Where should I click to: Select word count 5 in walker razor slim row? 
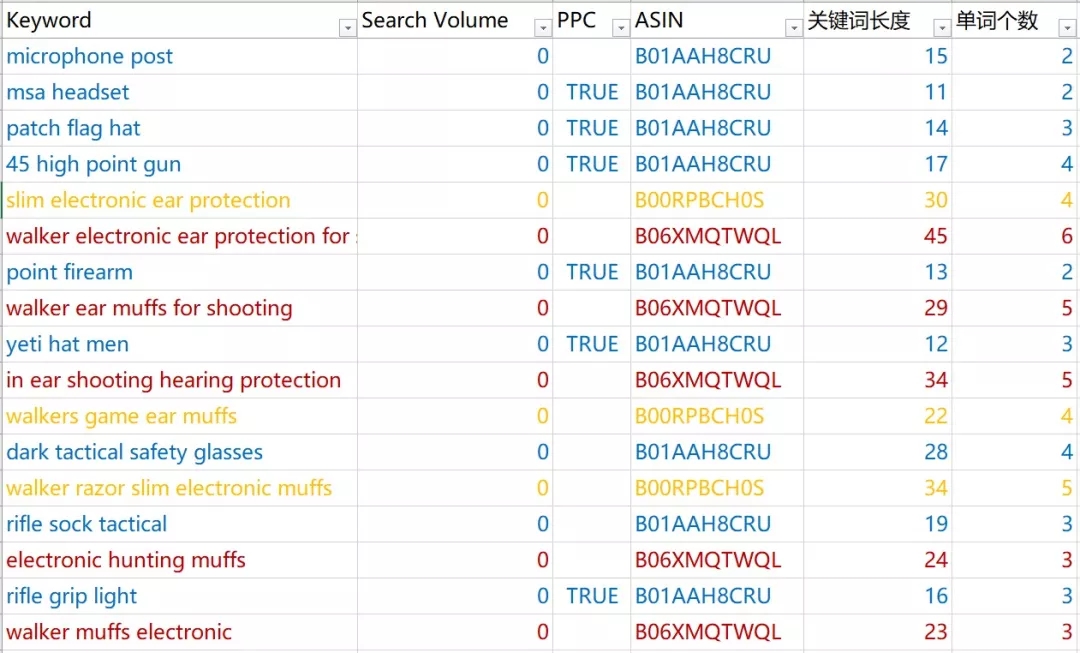pos(1015,488)
